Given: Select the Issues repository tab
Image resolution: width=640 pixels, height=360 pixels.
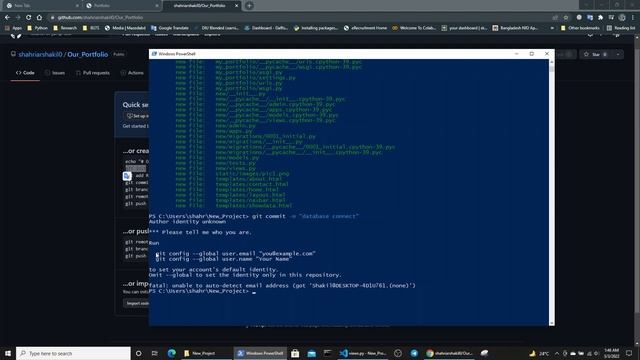Looking at the screenshot, I should tap(55, 73).
